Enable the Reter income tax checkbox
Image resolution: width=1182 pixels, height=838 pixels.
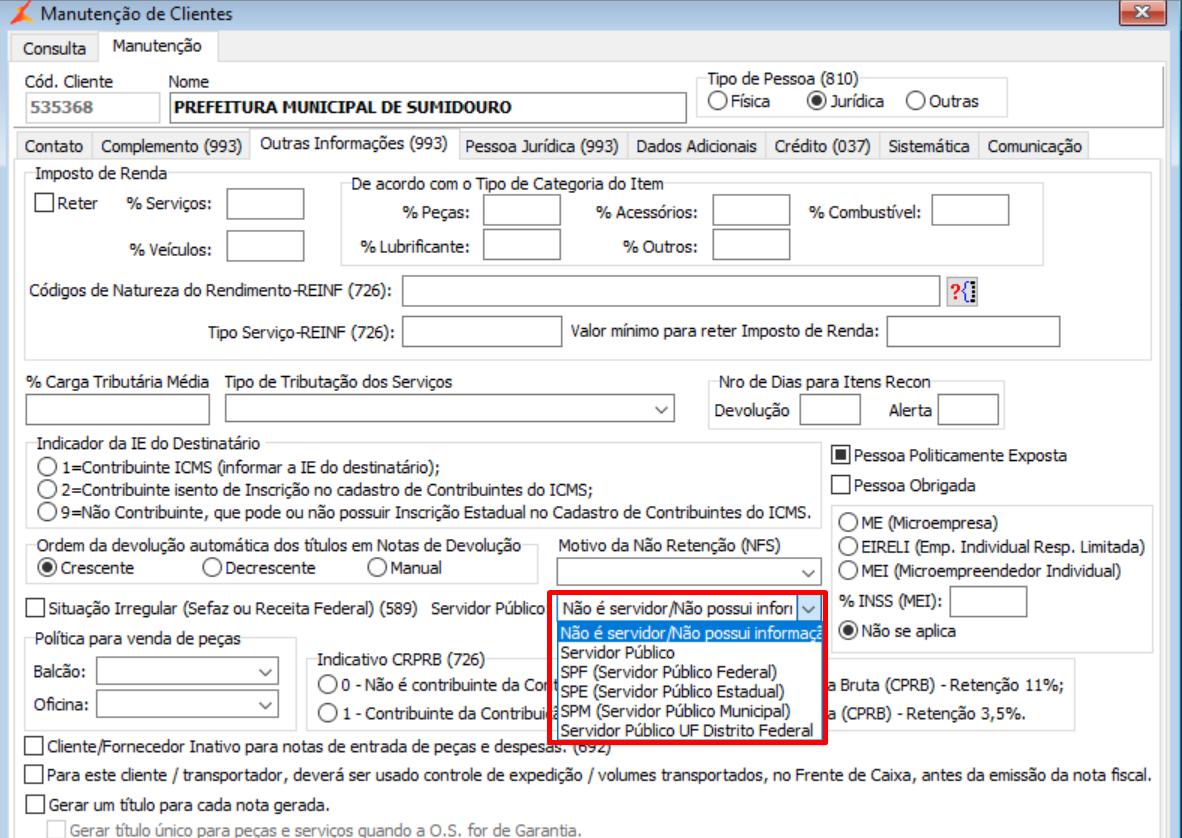click(44, 203)
